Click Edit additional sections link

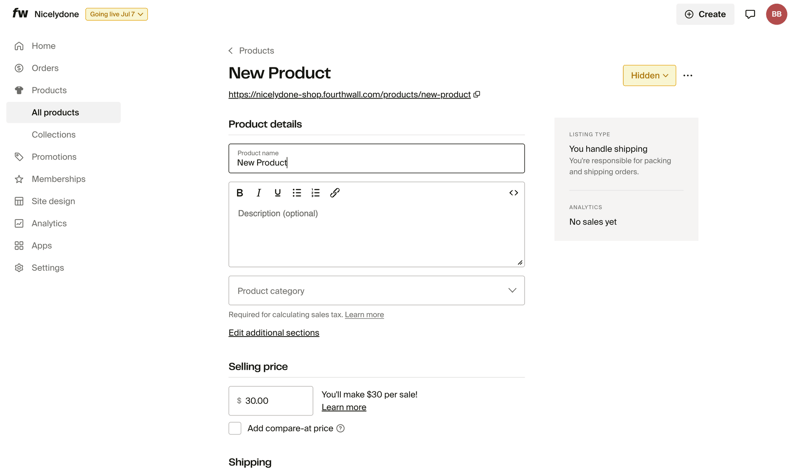click(x=274, y=333)
